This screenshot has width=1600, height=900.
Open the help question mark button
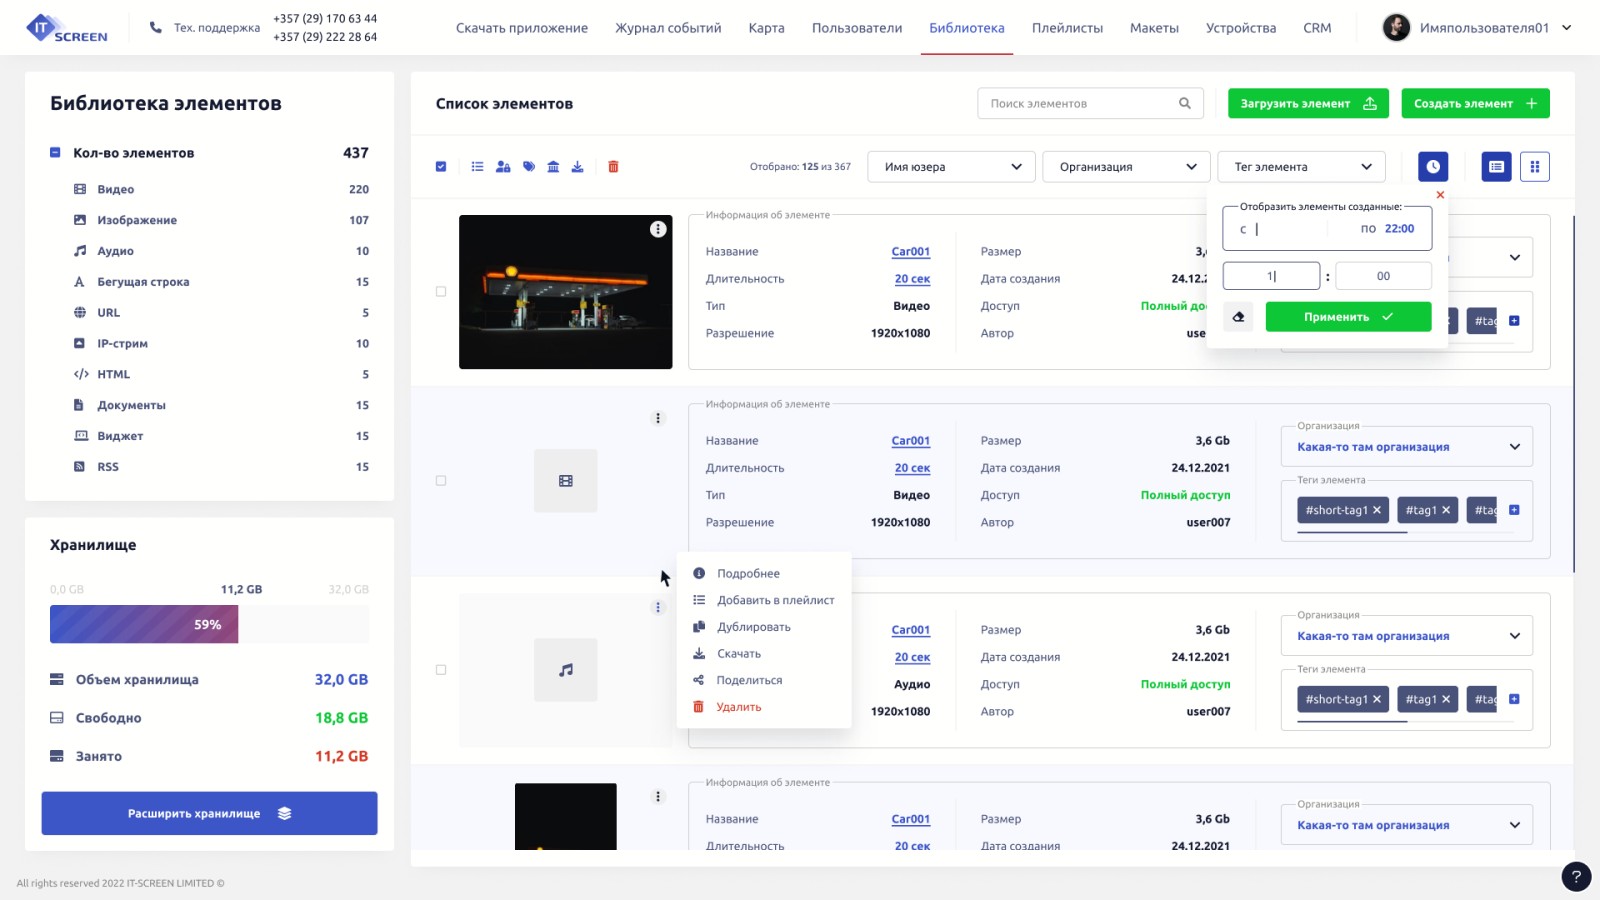[1576, 877]
